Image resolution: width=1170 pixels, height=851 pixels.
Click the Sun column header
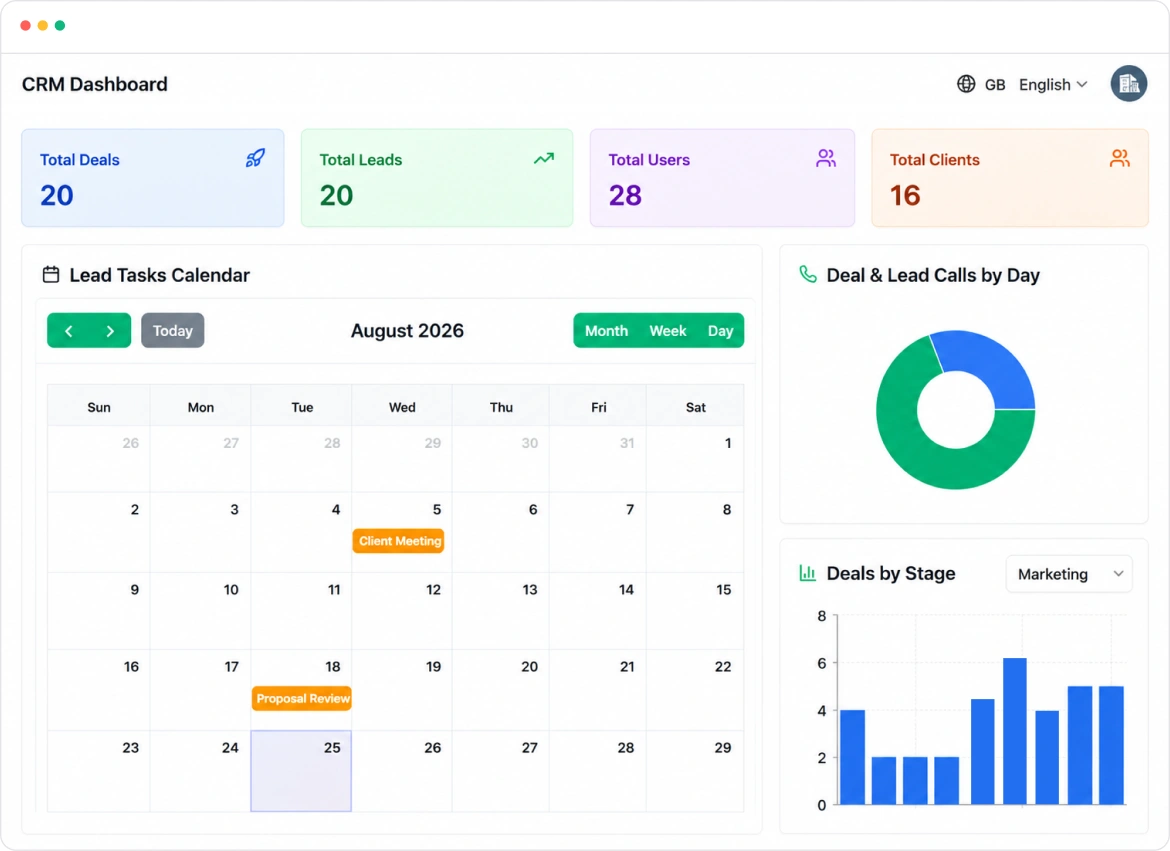coord(98,407)
